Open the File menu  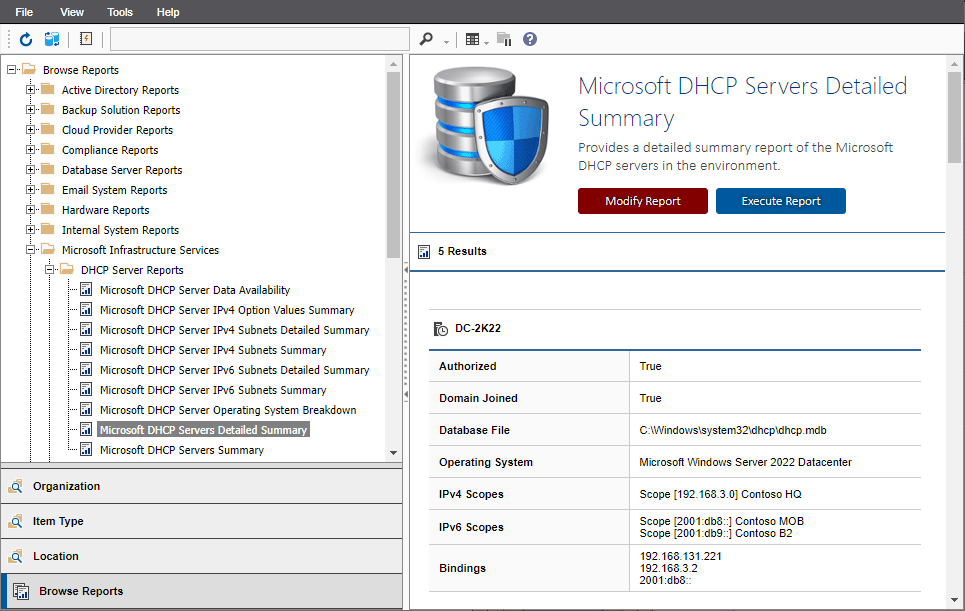tap(24, 12)
